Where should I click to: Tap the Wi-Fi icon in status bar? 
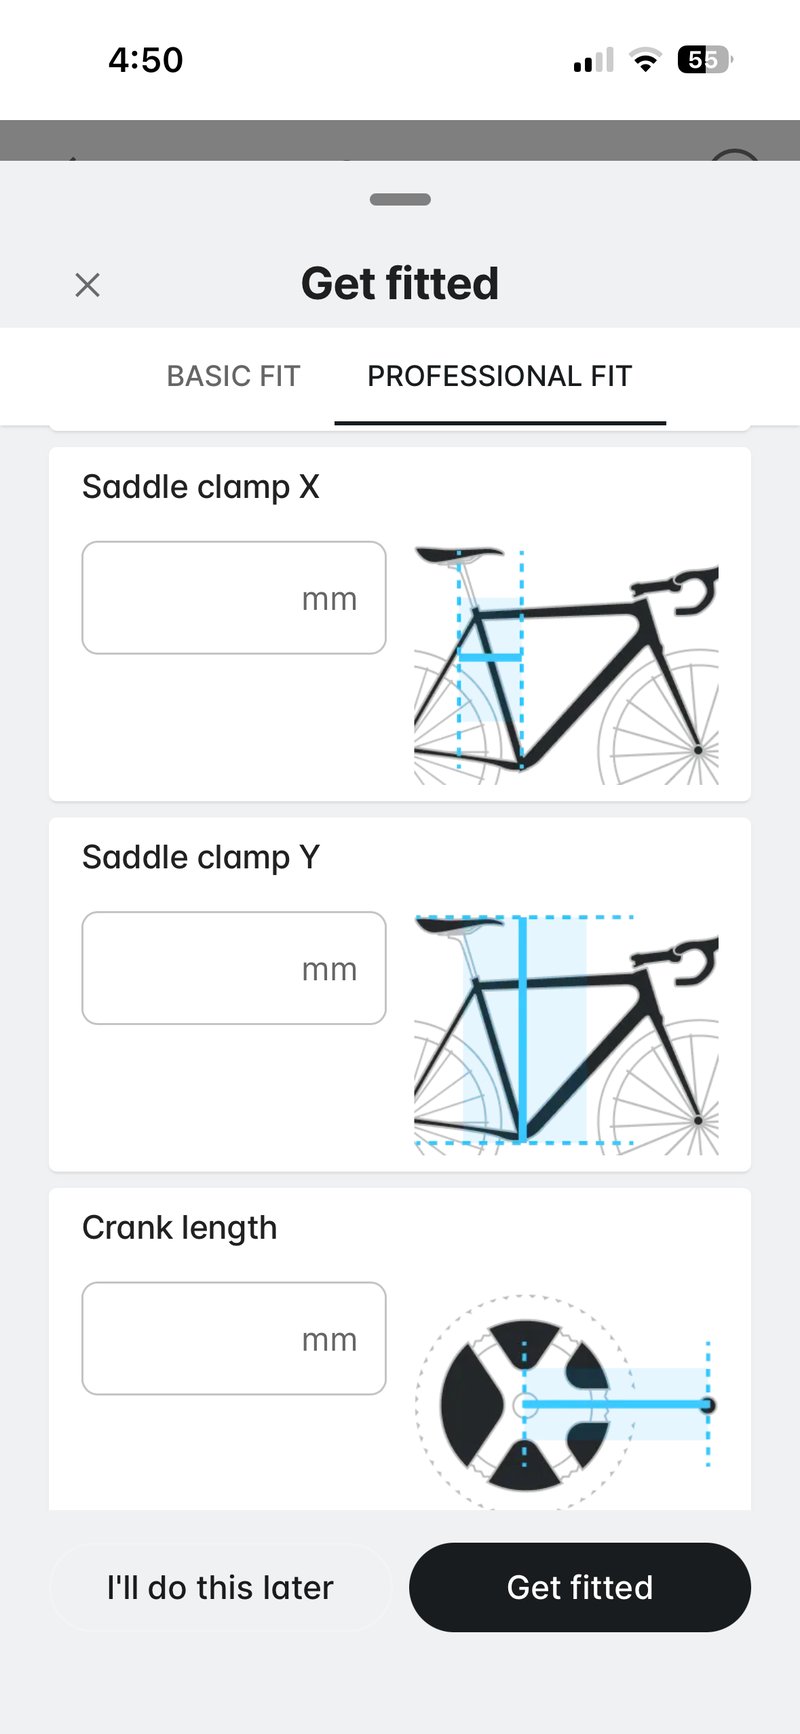coord(646,61)
